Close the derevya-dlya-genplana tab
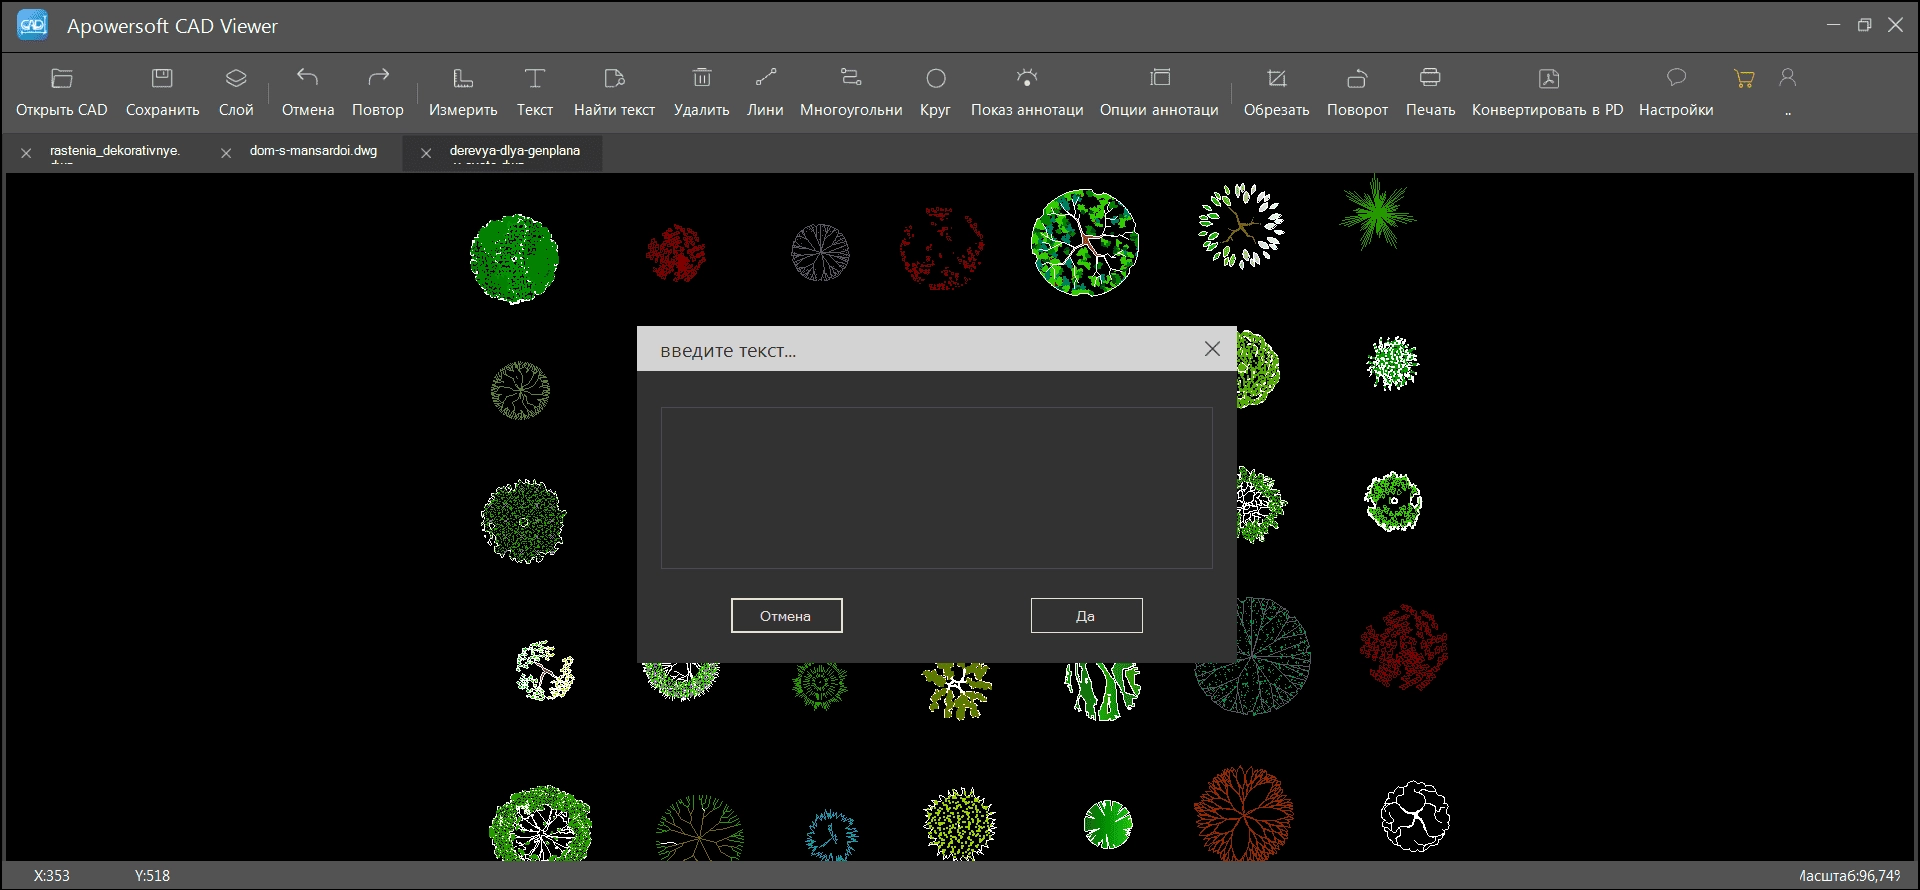Image resolution: width=1920 pixels, height=890 pixels. click(x=426, y=153)
